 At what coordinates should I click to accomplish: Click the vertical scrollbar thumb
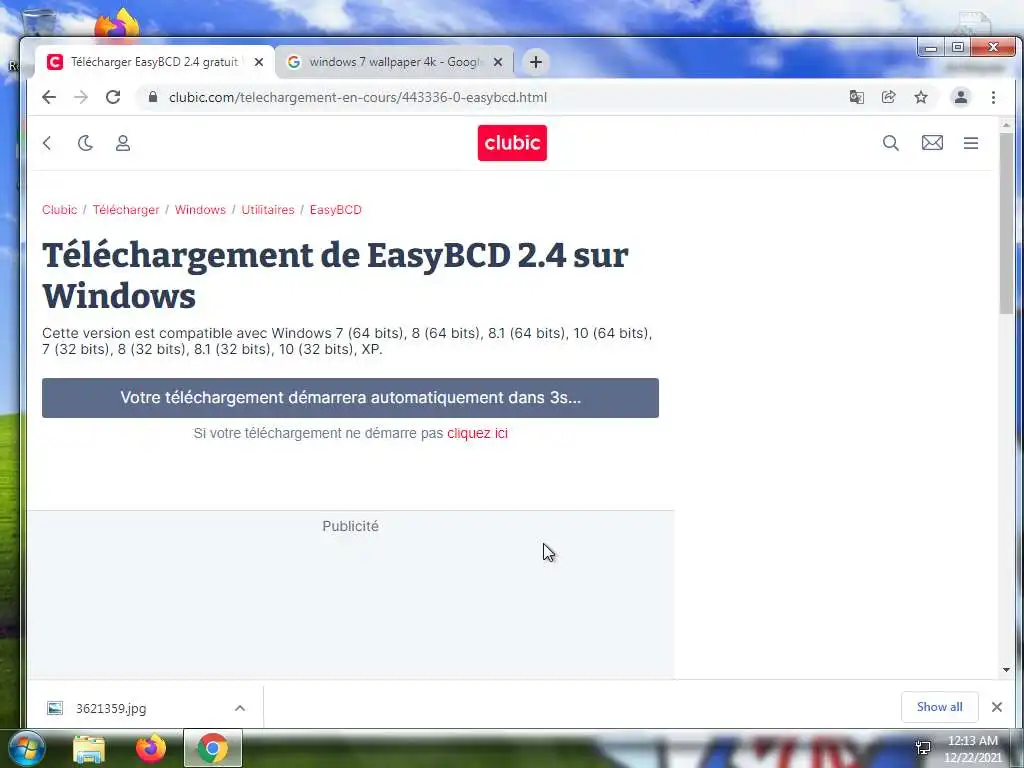tap(1006, 222)
